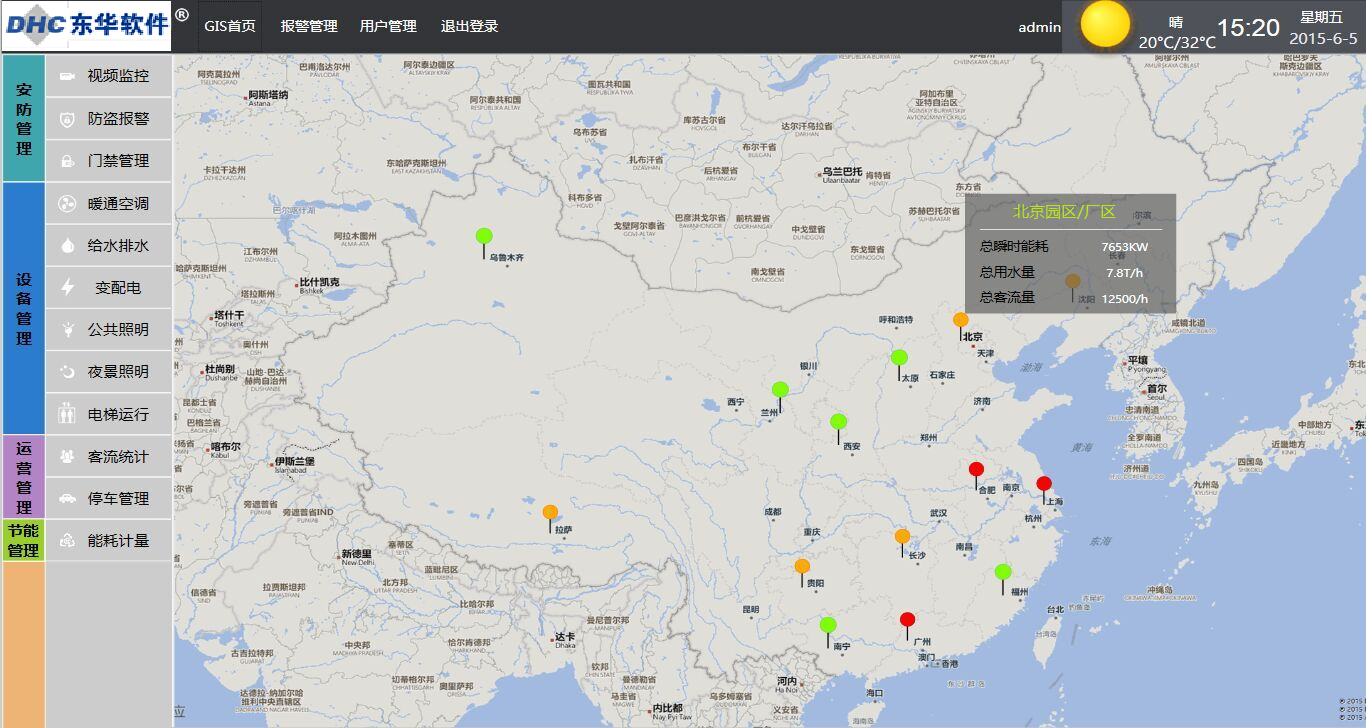Open 停车管理 in the sidebar

click(x=118, y=498)
